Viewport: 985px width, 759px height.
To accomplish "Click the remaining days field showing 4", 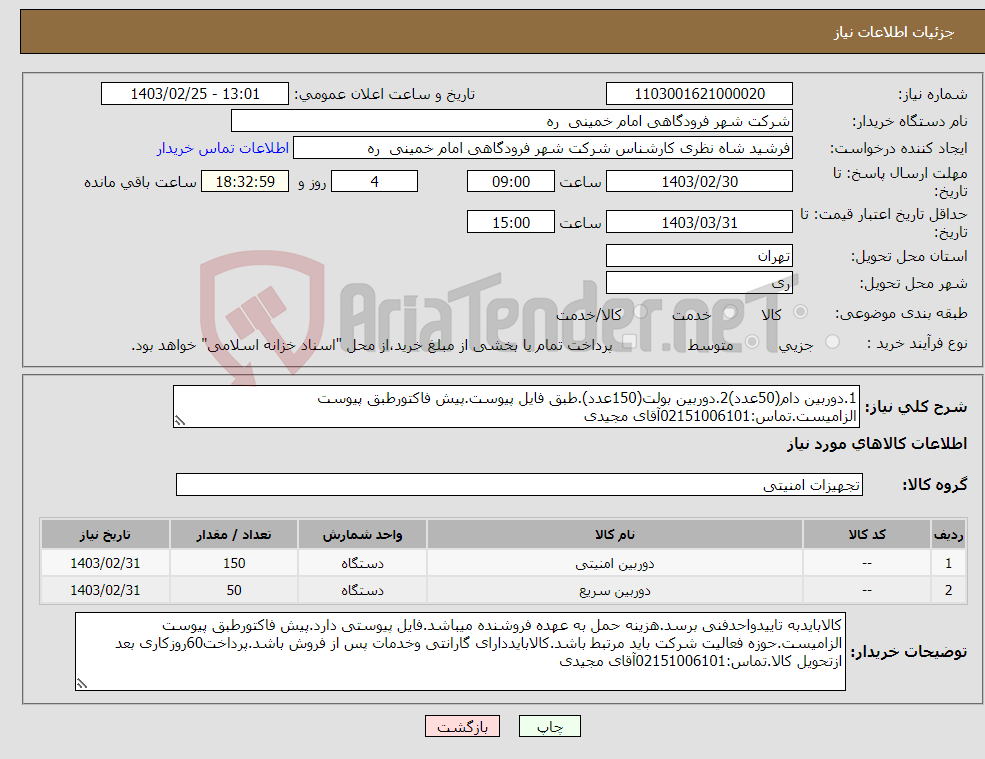I will tap(374, 182).
